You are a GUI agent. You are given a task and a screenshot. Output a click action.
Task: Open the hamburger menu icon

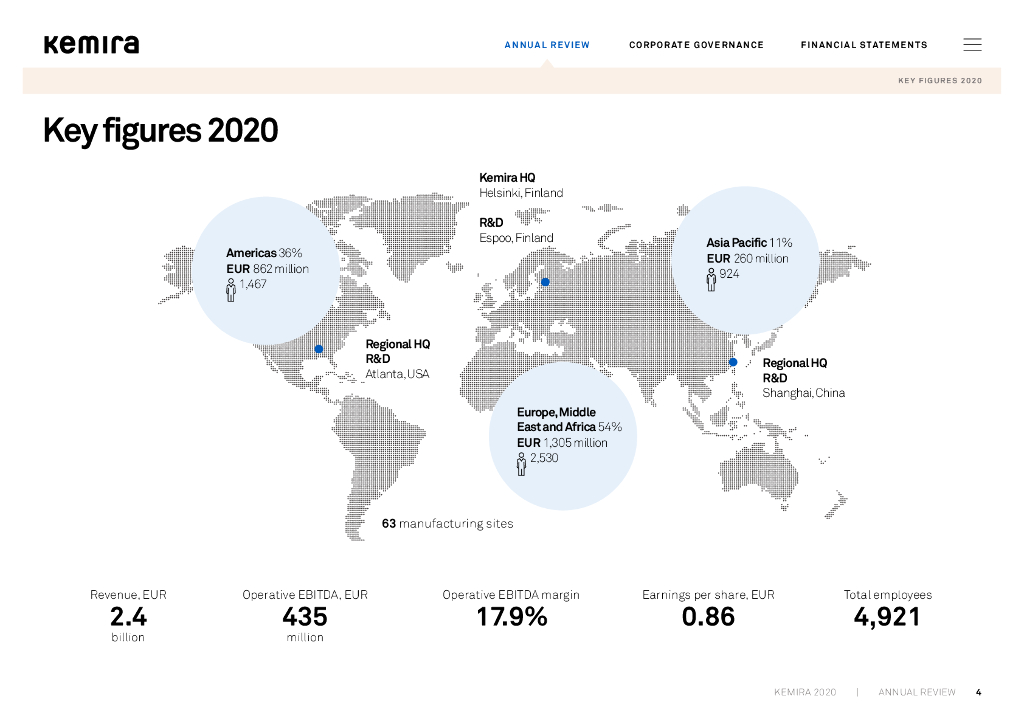pyautogui.click(x=972, y=44)
